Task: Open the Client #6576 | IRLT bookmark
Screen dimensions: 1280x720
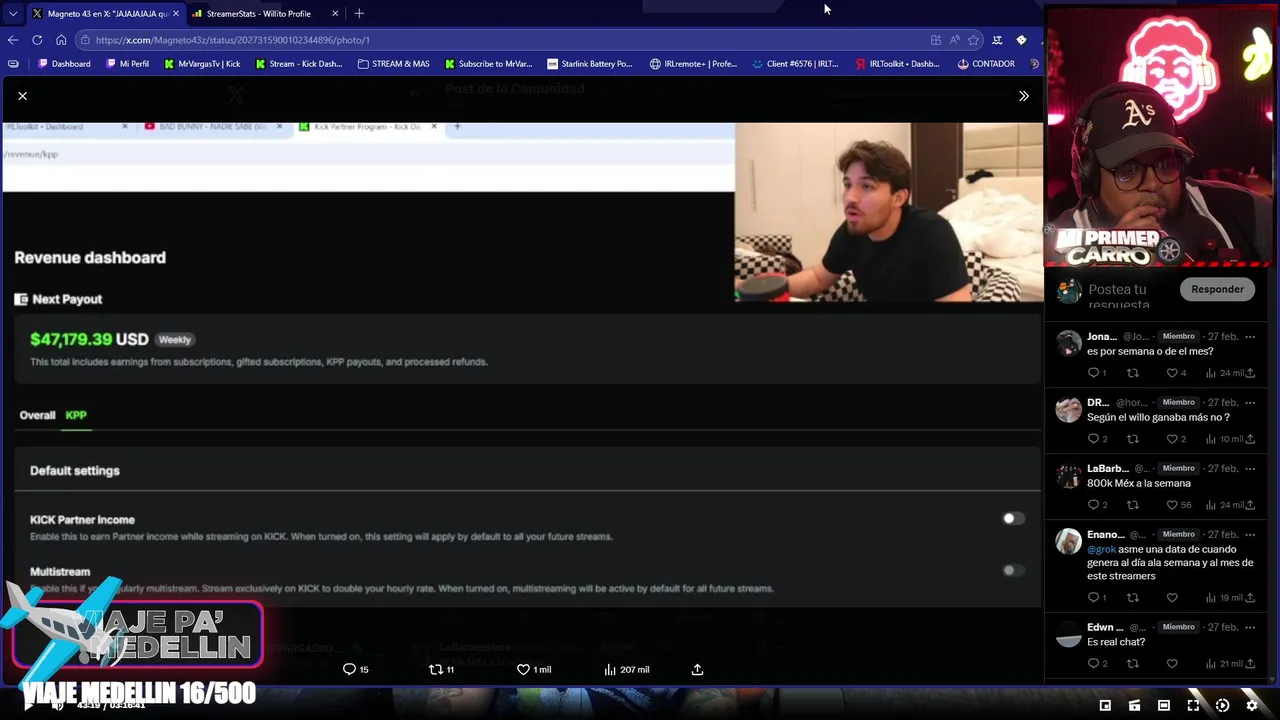Action: 794,64
